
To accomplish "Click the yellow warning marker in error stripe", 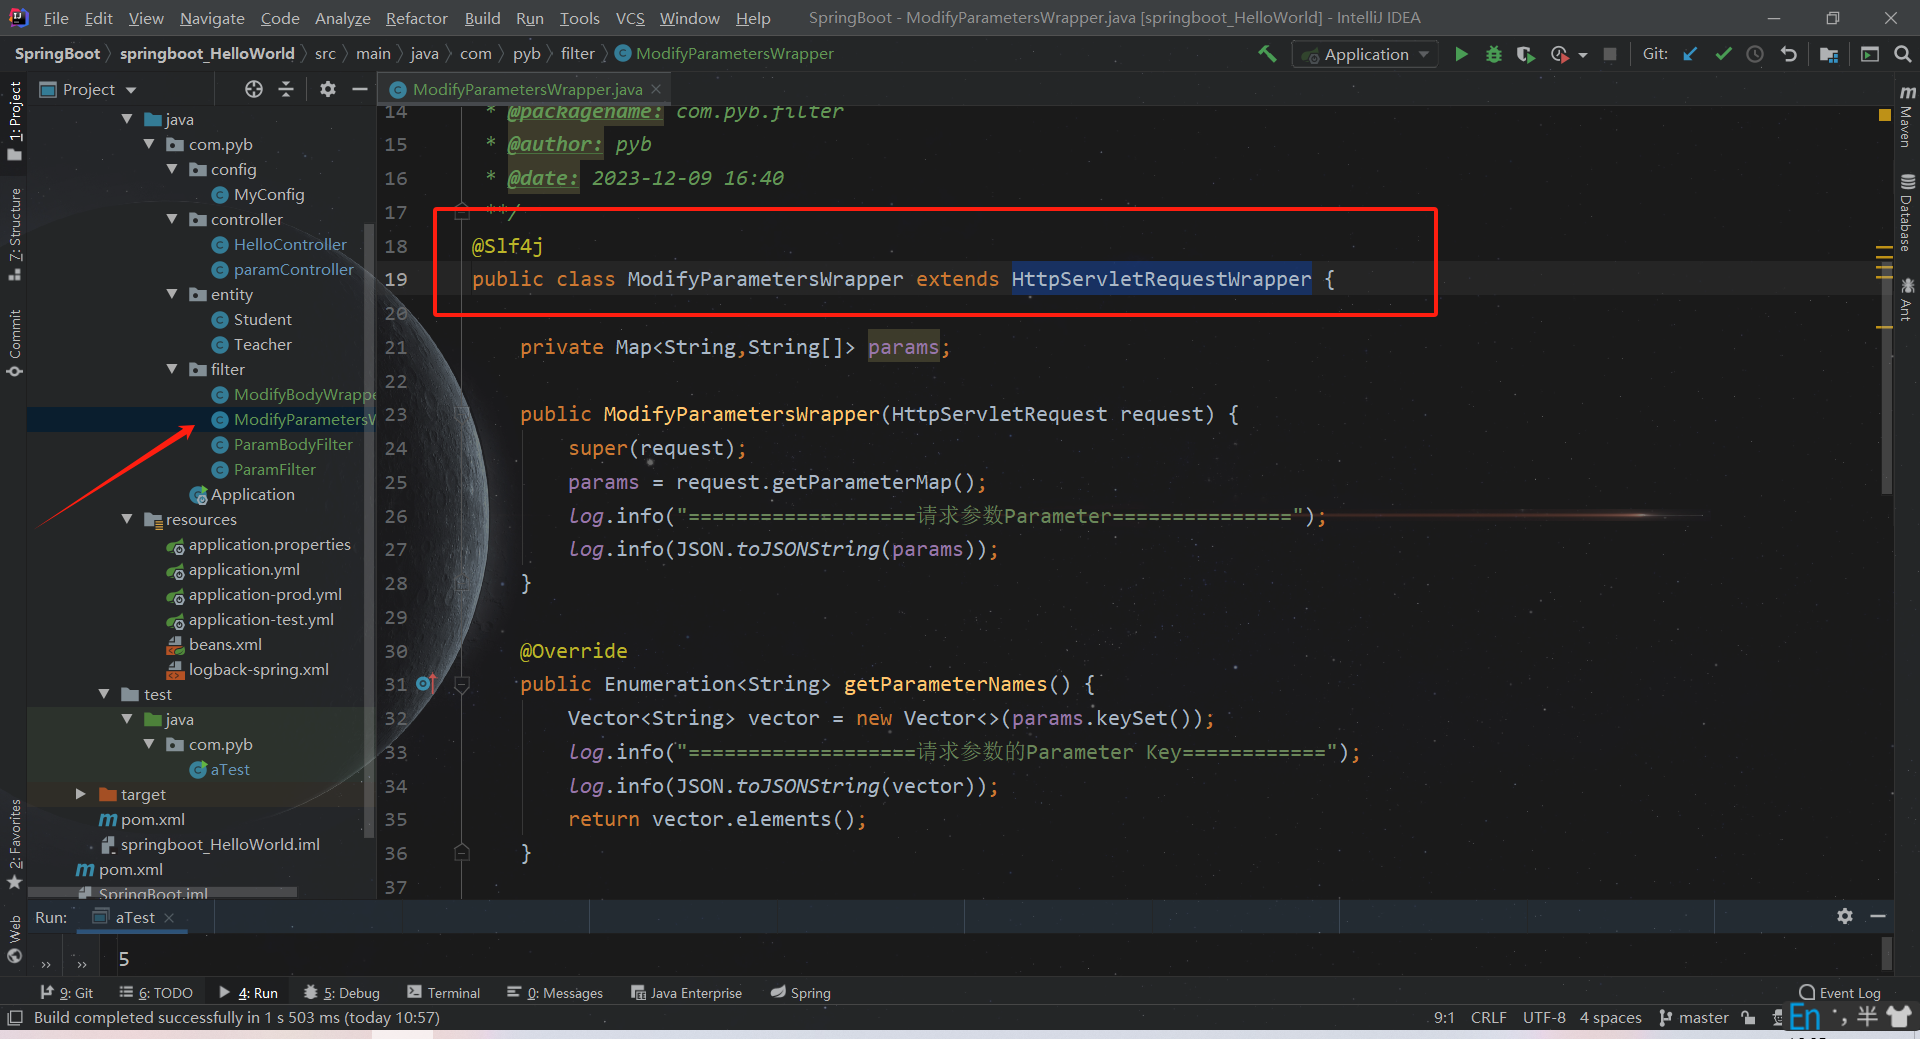I will tap(1885, 115).
